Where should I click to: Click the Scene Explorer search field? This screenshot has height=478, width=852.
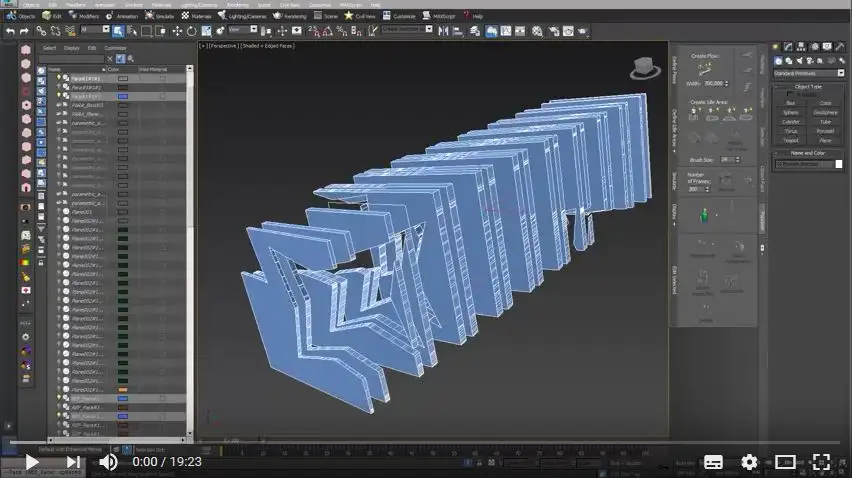[71, 59]
